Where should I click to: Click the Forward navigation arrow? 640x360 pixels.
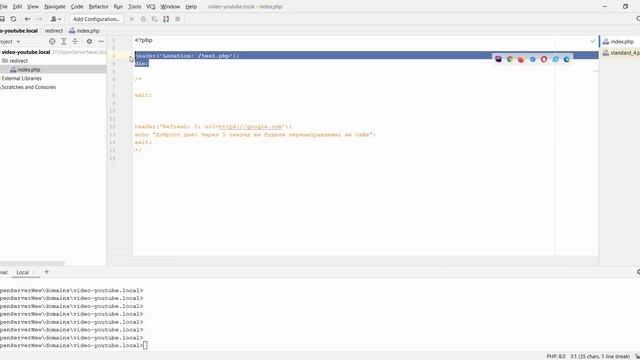39,19
